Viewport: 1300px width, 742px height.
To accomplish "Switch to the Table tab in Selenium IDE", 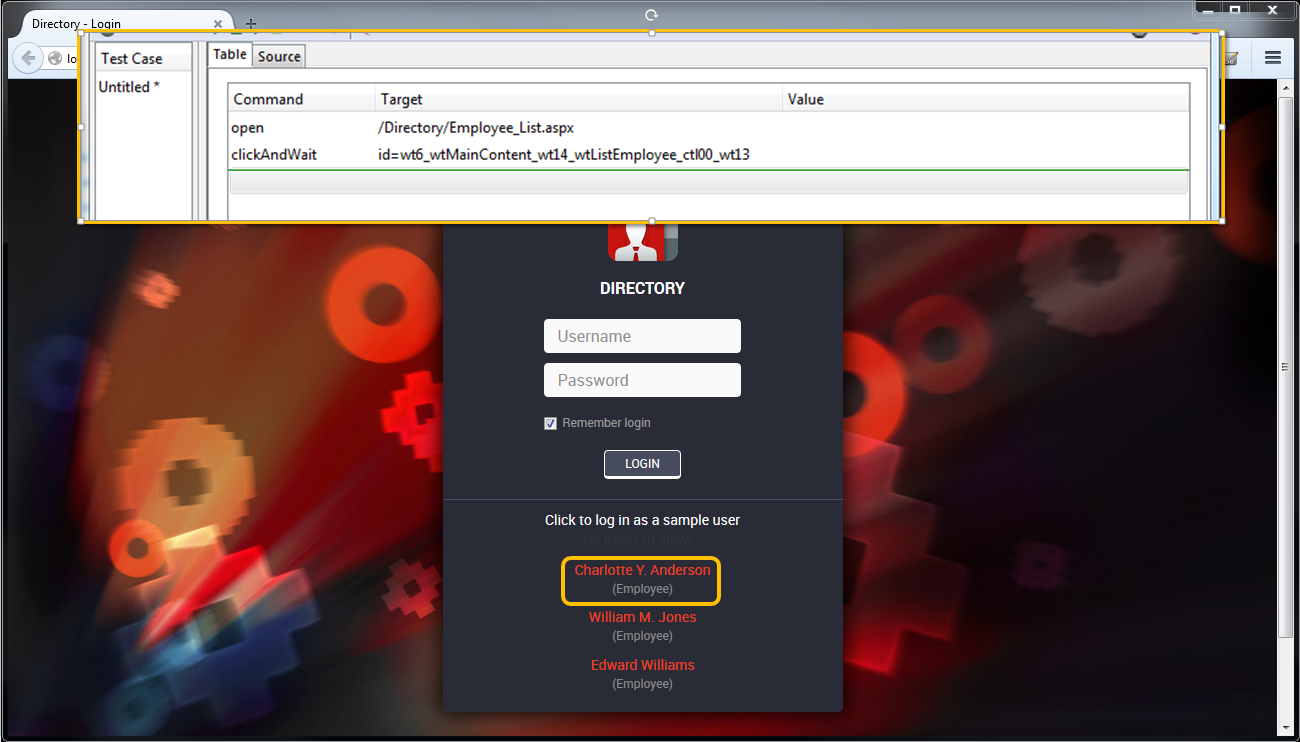I will coord(229,55).
